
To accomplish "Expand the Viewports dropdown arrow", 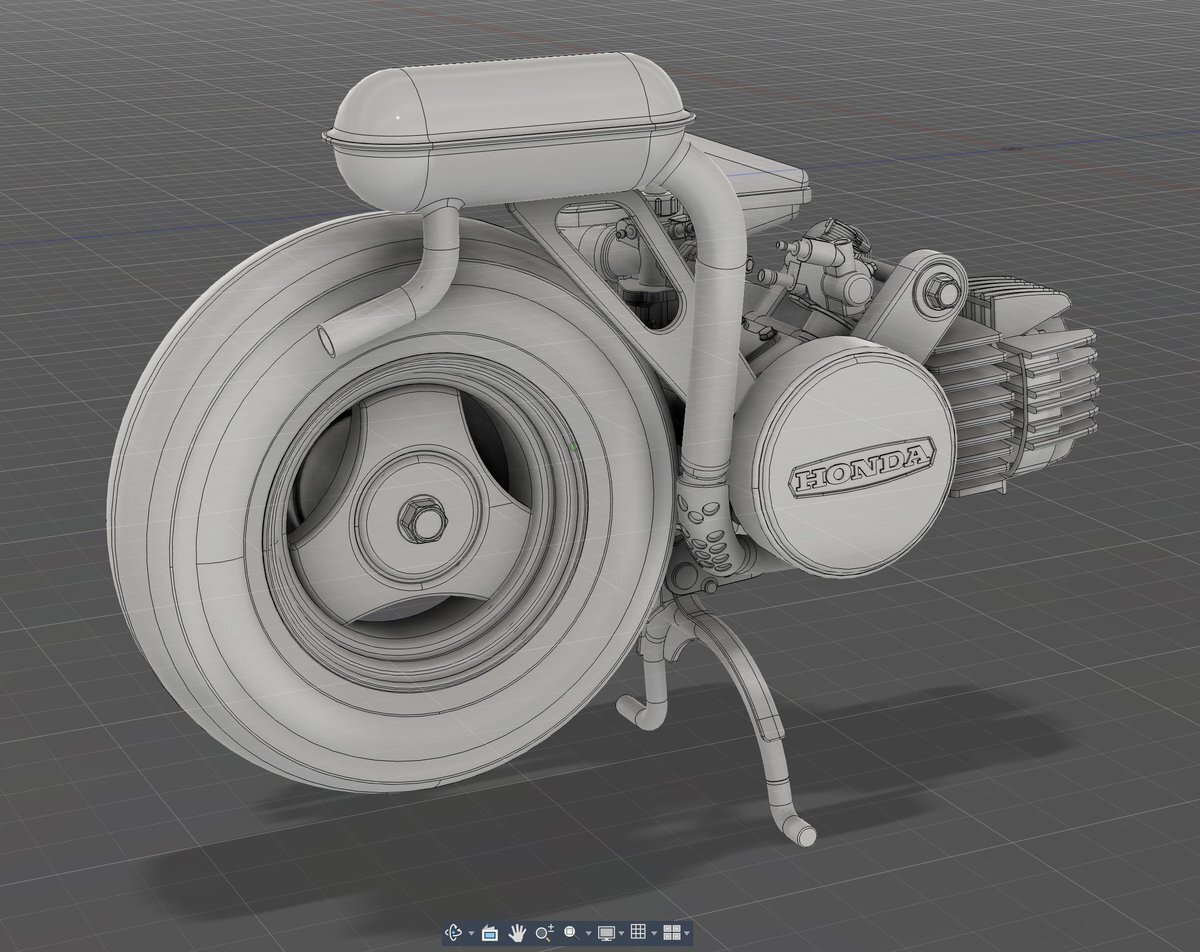I will (x=687, y=933).
